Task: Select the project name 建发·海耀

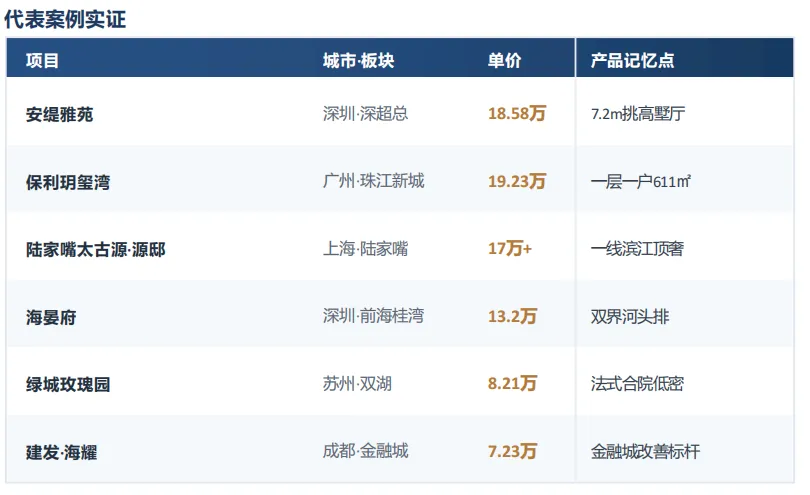Action: [61, 452]
